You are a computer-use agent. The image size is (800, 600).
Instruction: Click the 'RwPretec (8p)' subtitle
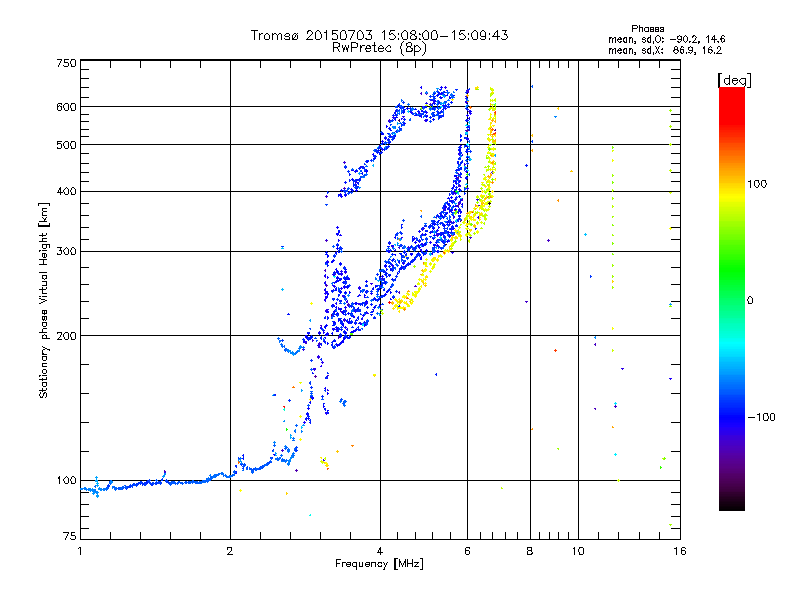point(379,48)
